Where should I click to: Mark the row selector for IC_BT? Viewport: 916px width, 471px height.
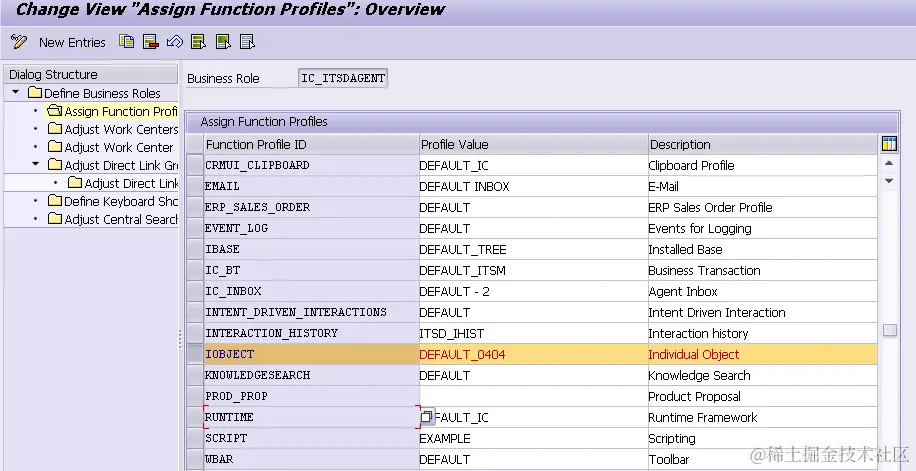(195, 271)
